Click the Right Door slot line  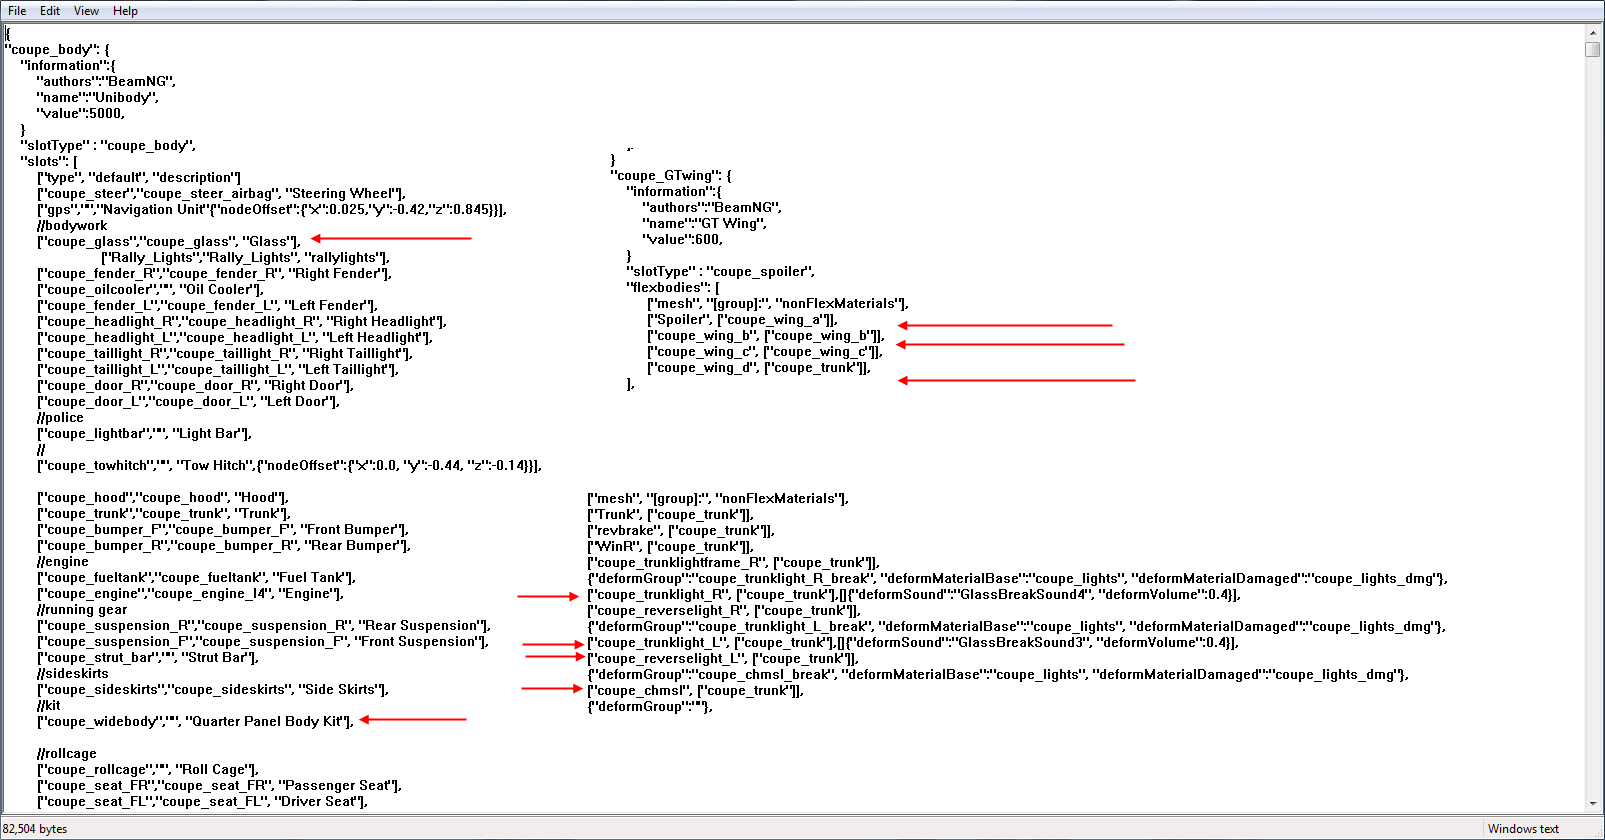pyautogui.click(x=195, y=385)
